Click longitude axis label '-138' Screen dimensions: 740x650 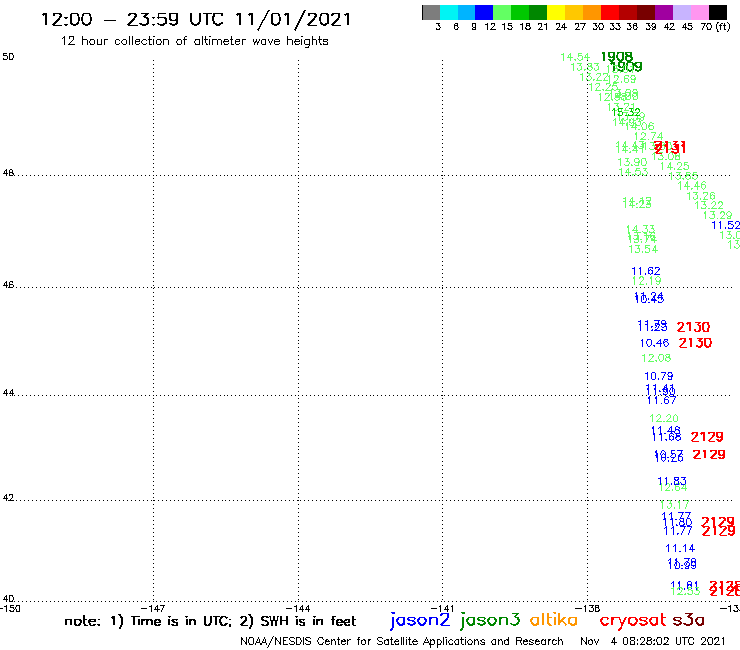click(x=588, y=608)
